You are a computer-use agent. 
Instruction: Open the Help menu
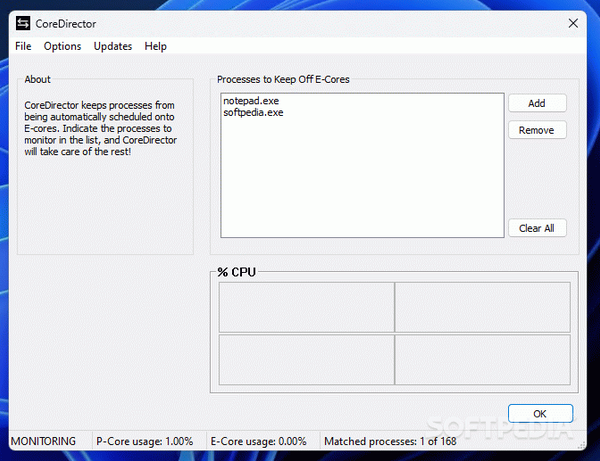point(155,46)
